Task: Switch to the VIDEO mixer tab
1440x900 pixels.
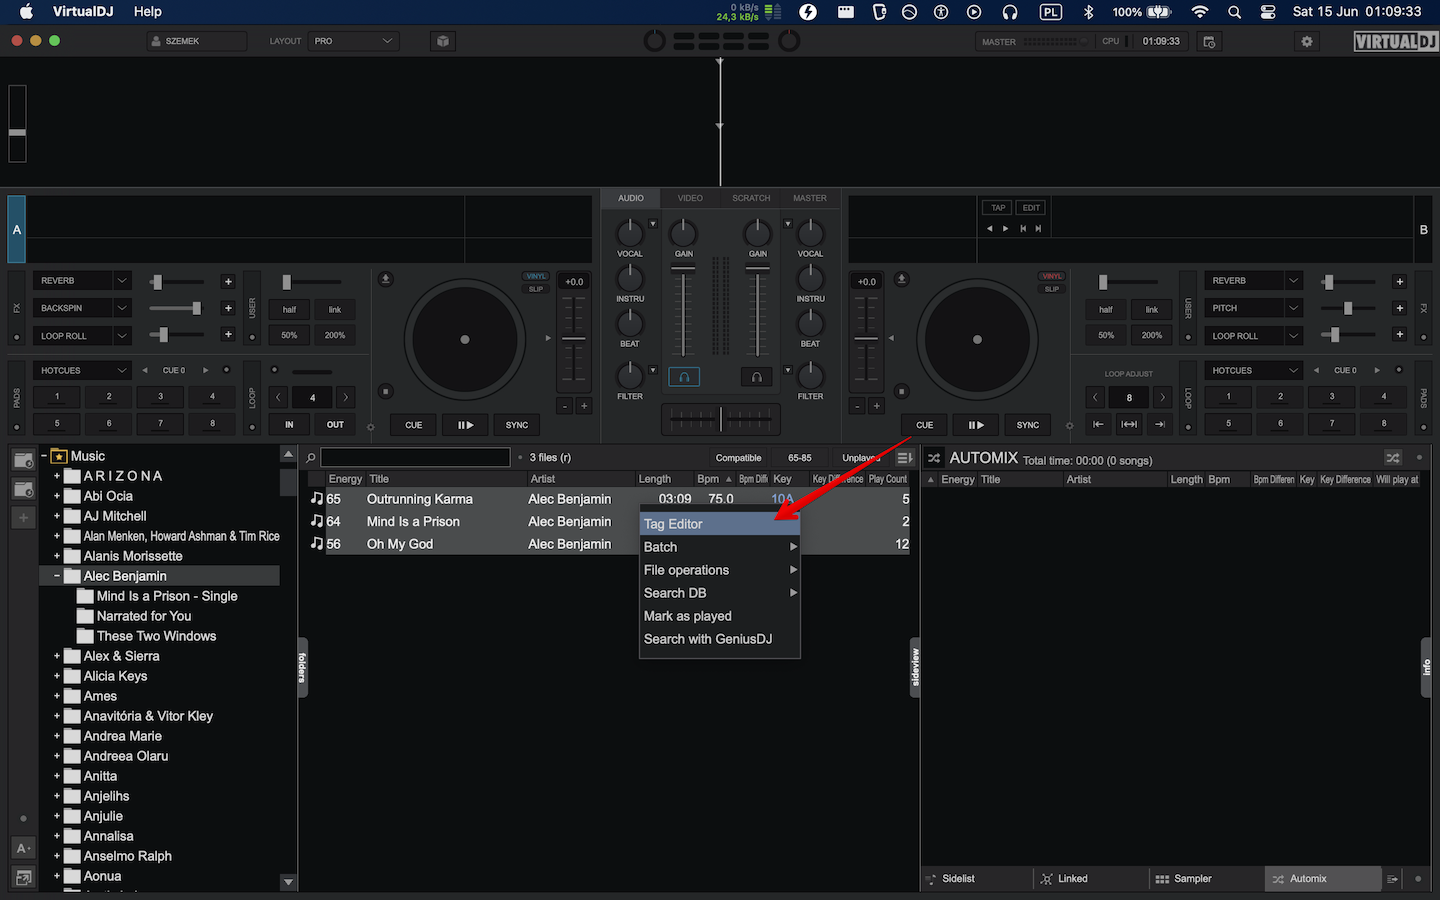Action: (x=690, y=198)
